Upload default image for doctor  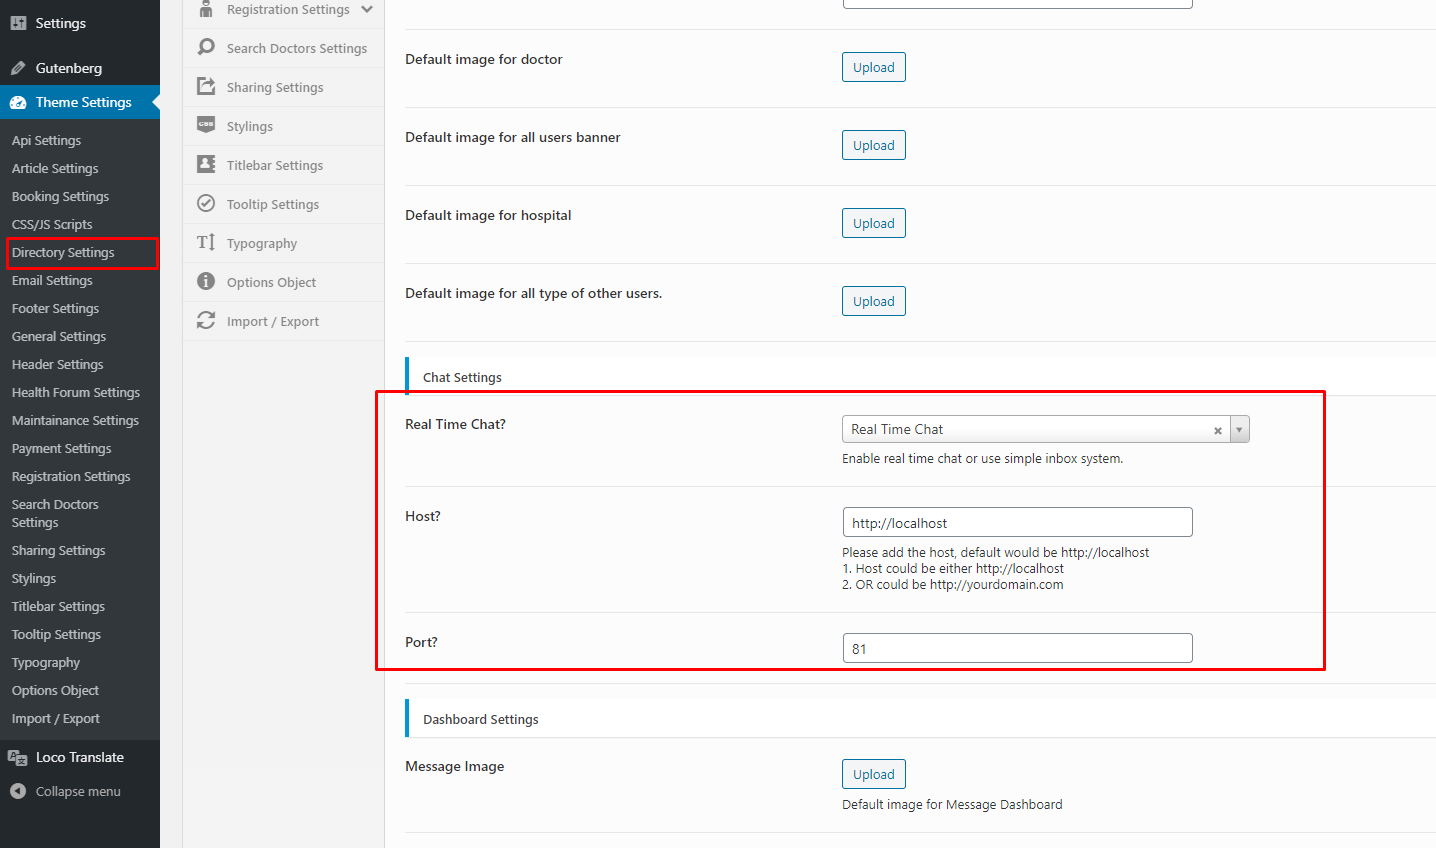(x=874, y=67)
